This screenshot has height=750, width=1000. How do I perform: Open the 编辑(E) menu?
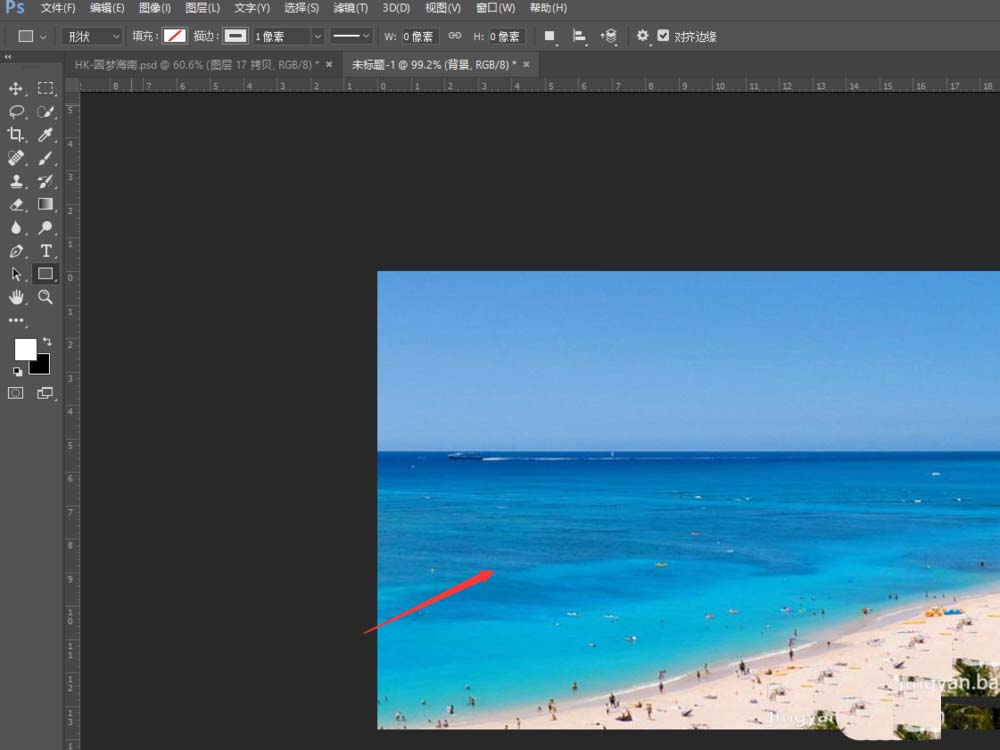107,8
